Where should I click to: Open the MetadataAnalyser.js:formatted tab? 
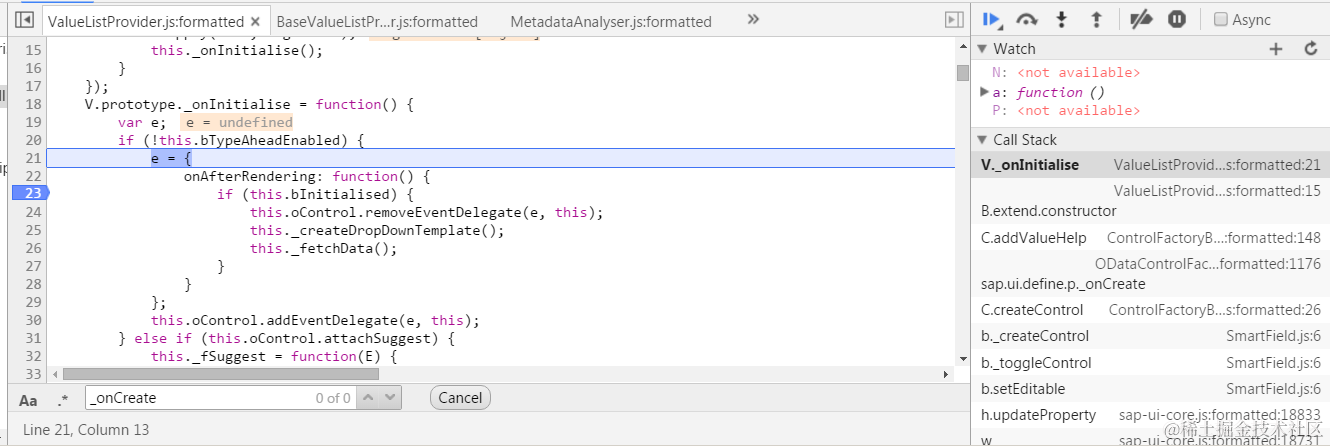[x=611, y=21]
